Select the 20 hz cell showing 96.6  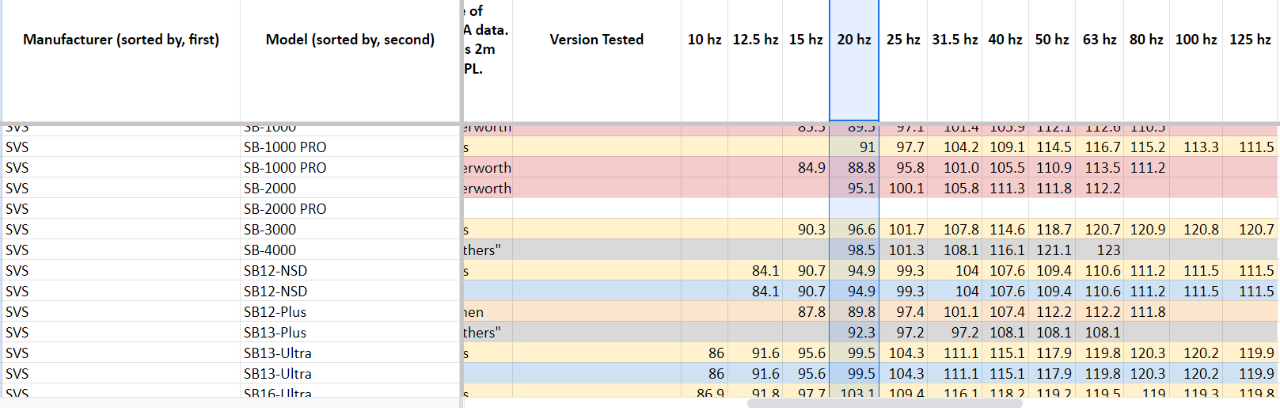[x=854, y=229]
